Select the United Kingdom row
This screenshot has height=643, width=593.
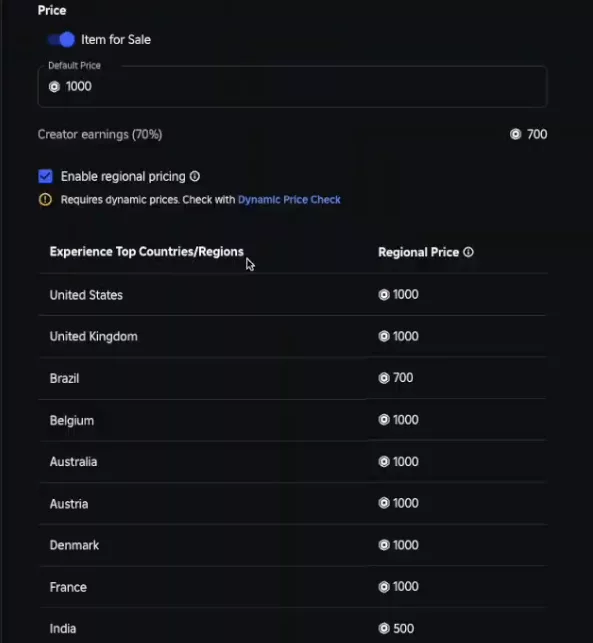pyautogui.click(x=292, y=336)
